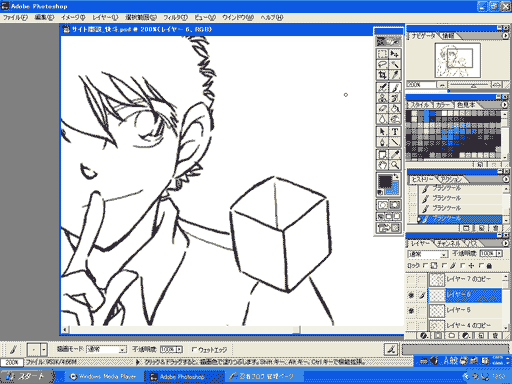The width and height of the screenshot is (512, 384).
Task: Select the Lasso tool
Action: (382, 64)
